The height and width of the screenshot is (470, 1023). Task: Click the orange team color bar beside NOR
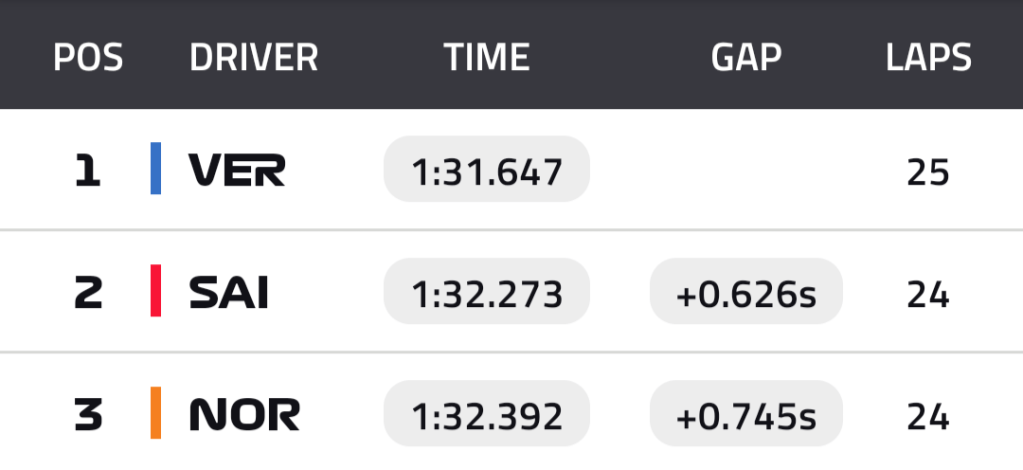(156, 412)
